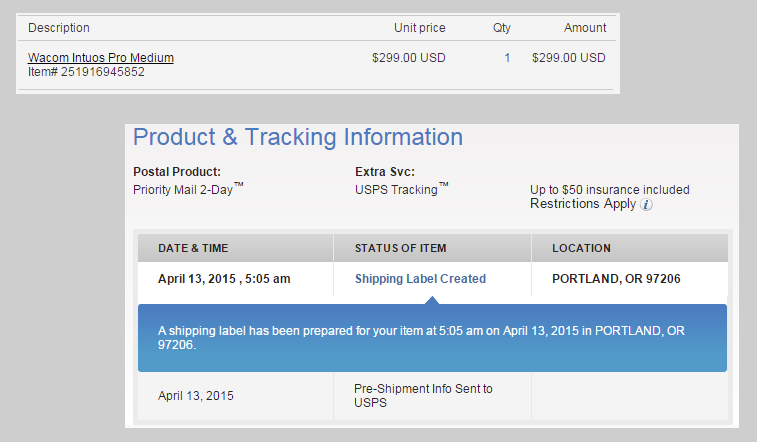Image resolution: width=757 pixels, height=442 pixels.
Task: Click the blue shipping label detail banner
Action: [x=432, y=338]
